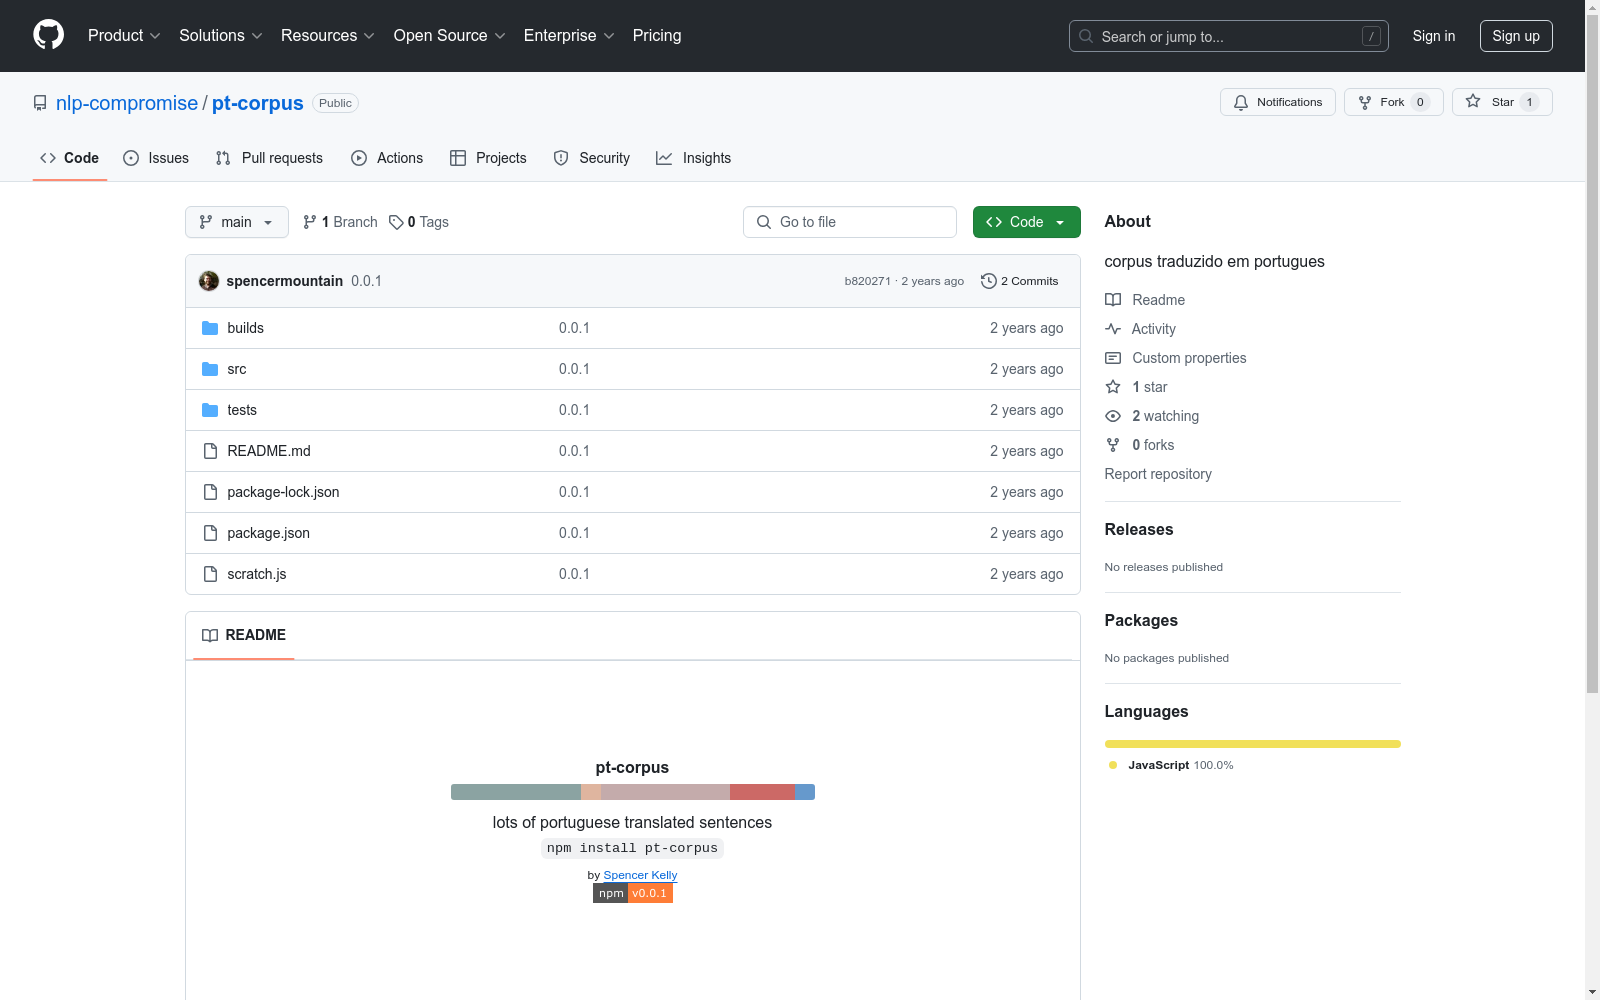This screenshot has width=1600, height=1000.
Task: Click the Sign in link
Action: pyautogui.click(x=1434, y=36)
